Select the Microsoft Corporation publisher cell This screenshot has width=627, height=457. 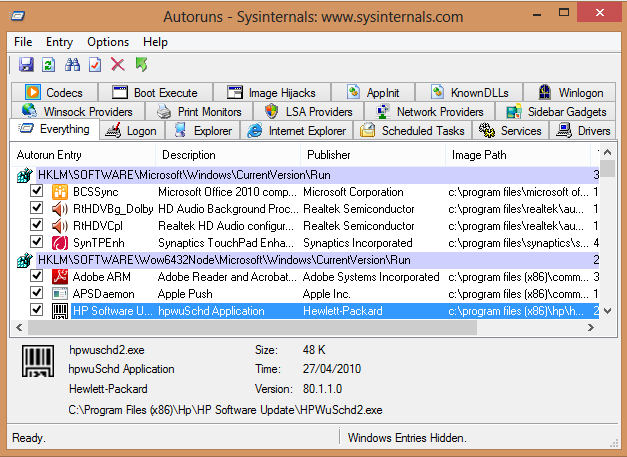click(x=353, y=192)
